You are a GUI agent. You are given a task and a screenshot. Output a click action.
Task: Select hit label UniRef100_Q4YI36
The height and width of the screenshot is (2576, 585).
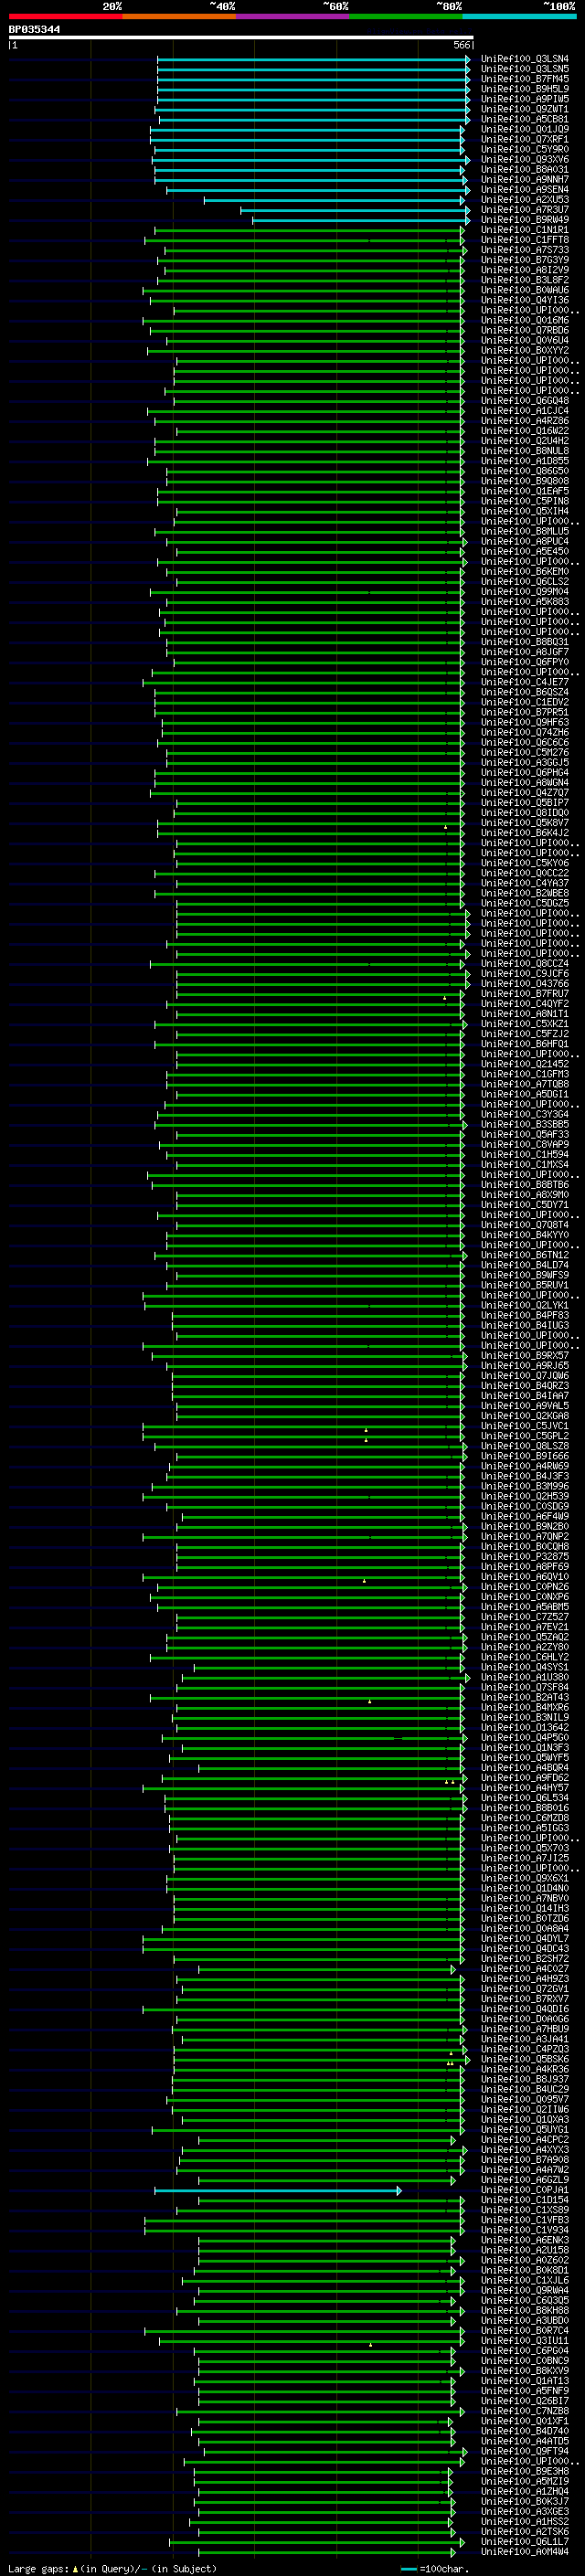coord(525,300)
